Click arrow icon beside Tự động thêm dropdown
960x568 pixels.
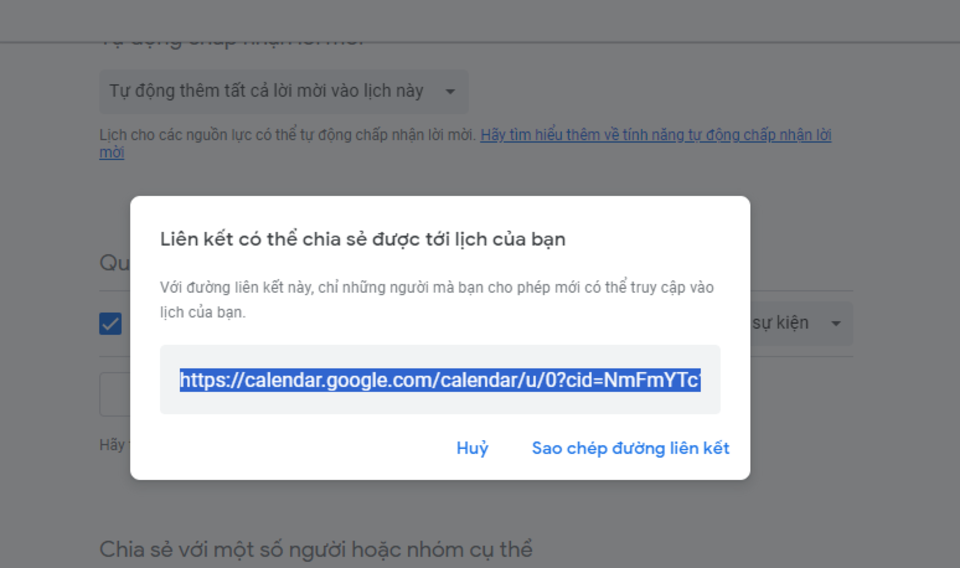[450, 92]
